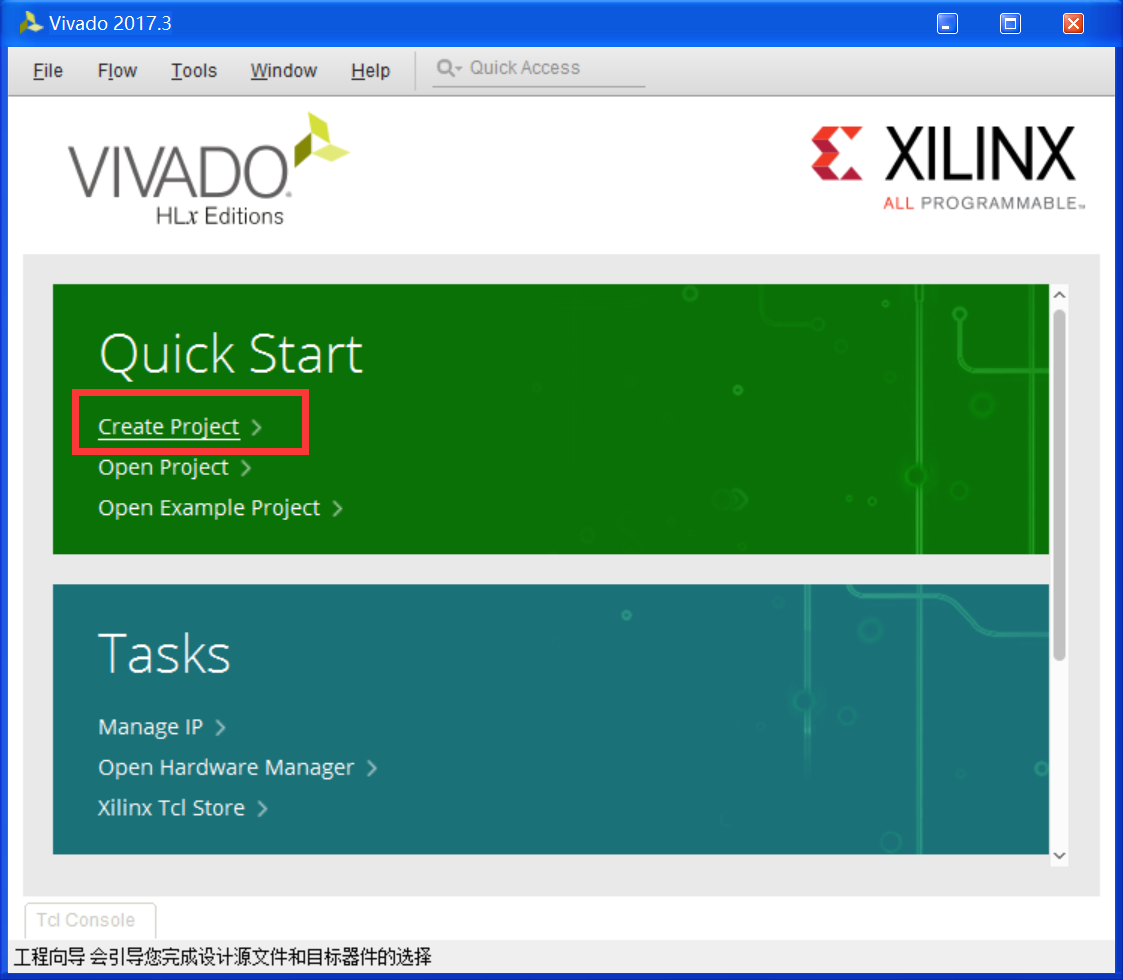Open the Flow menu
Screen dimensions: 1123x980
click(x=117, y=71)
